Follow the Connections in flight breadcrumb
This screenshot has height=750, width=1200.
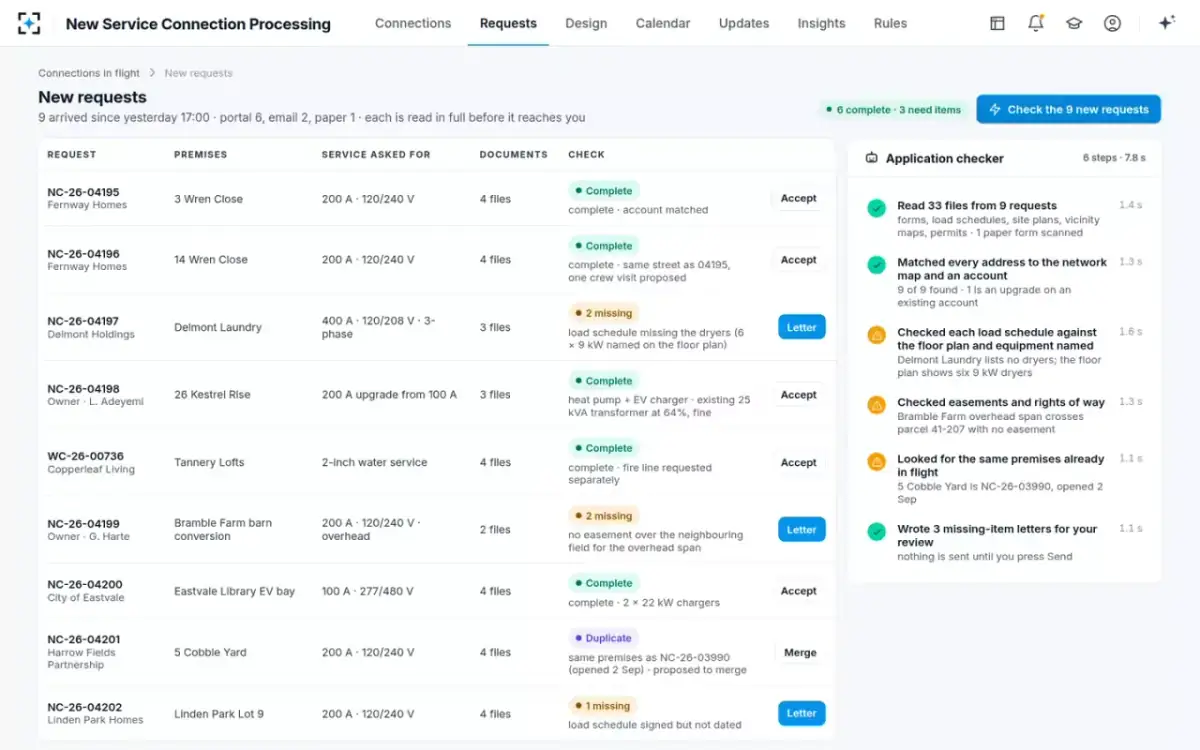(89, 73)
